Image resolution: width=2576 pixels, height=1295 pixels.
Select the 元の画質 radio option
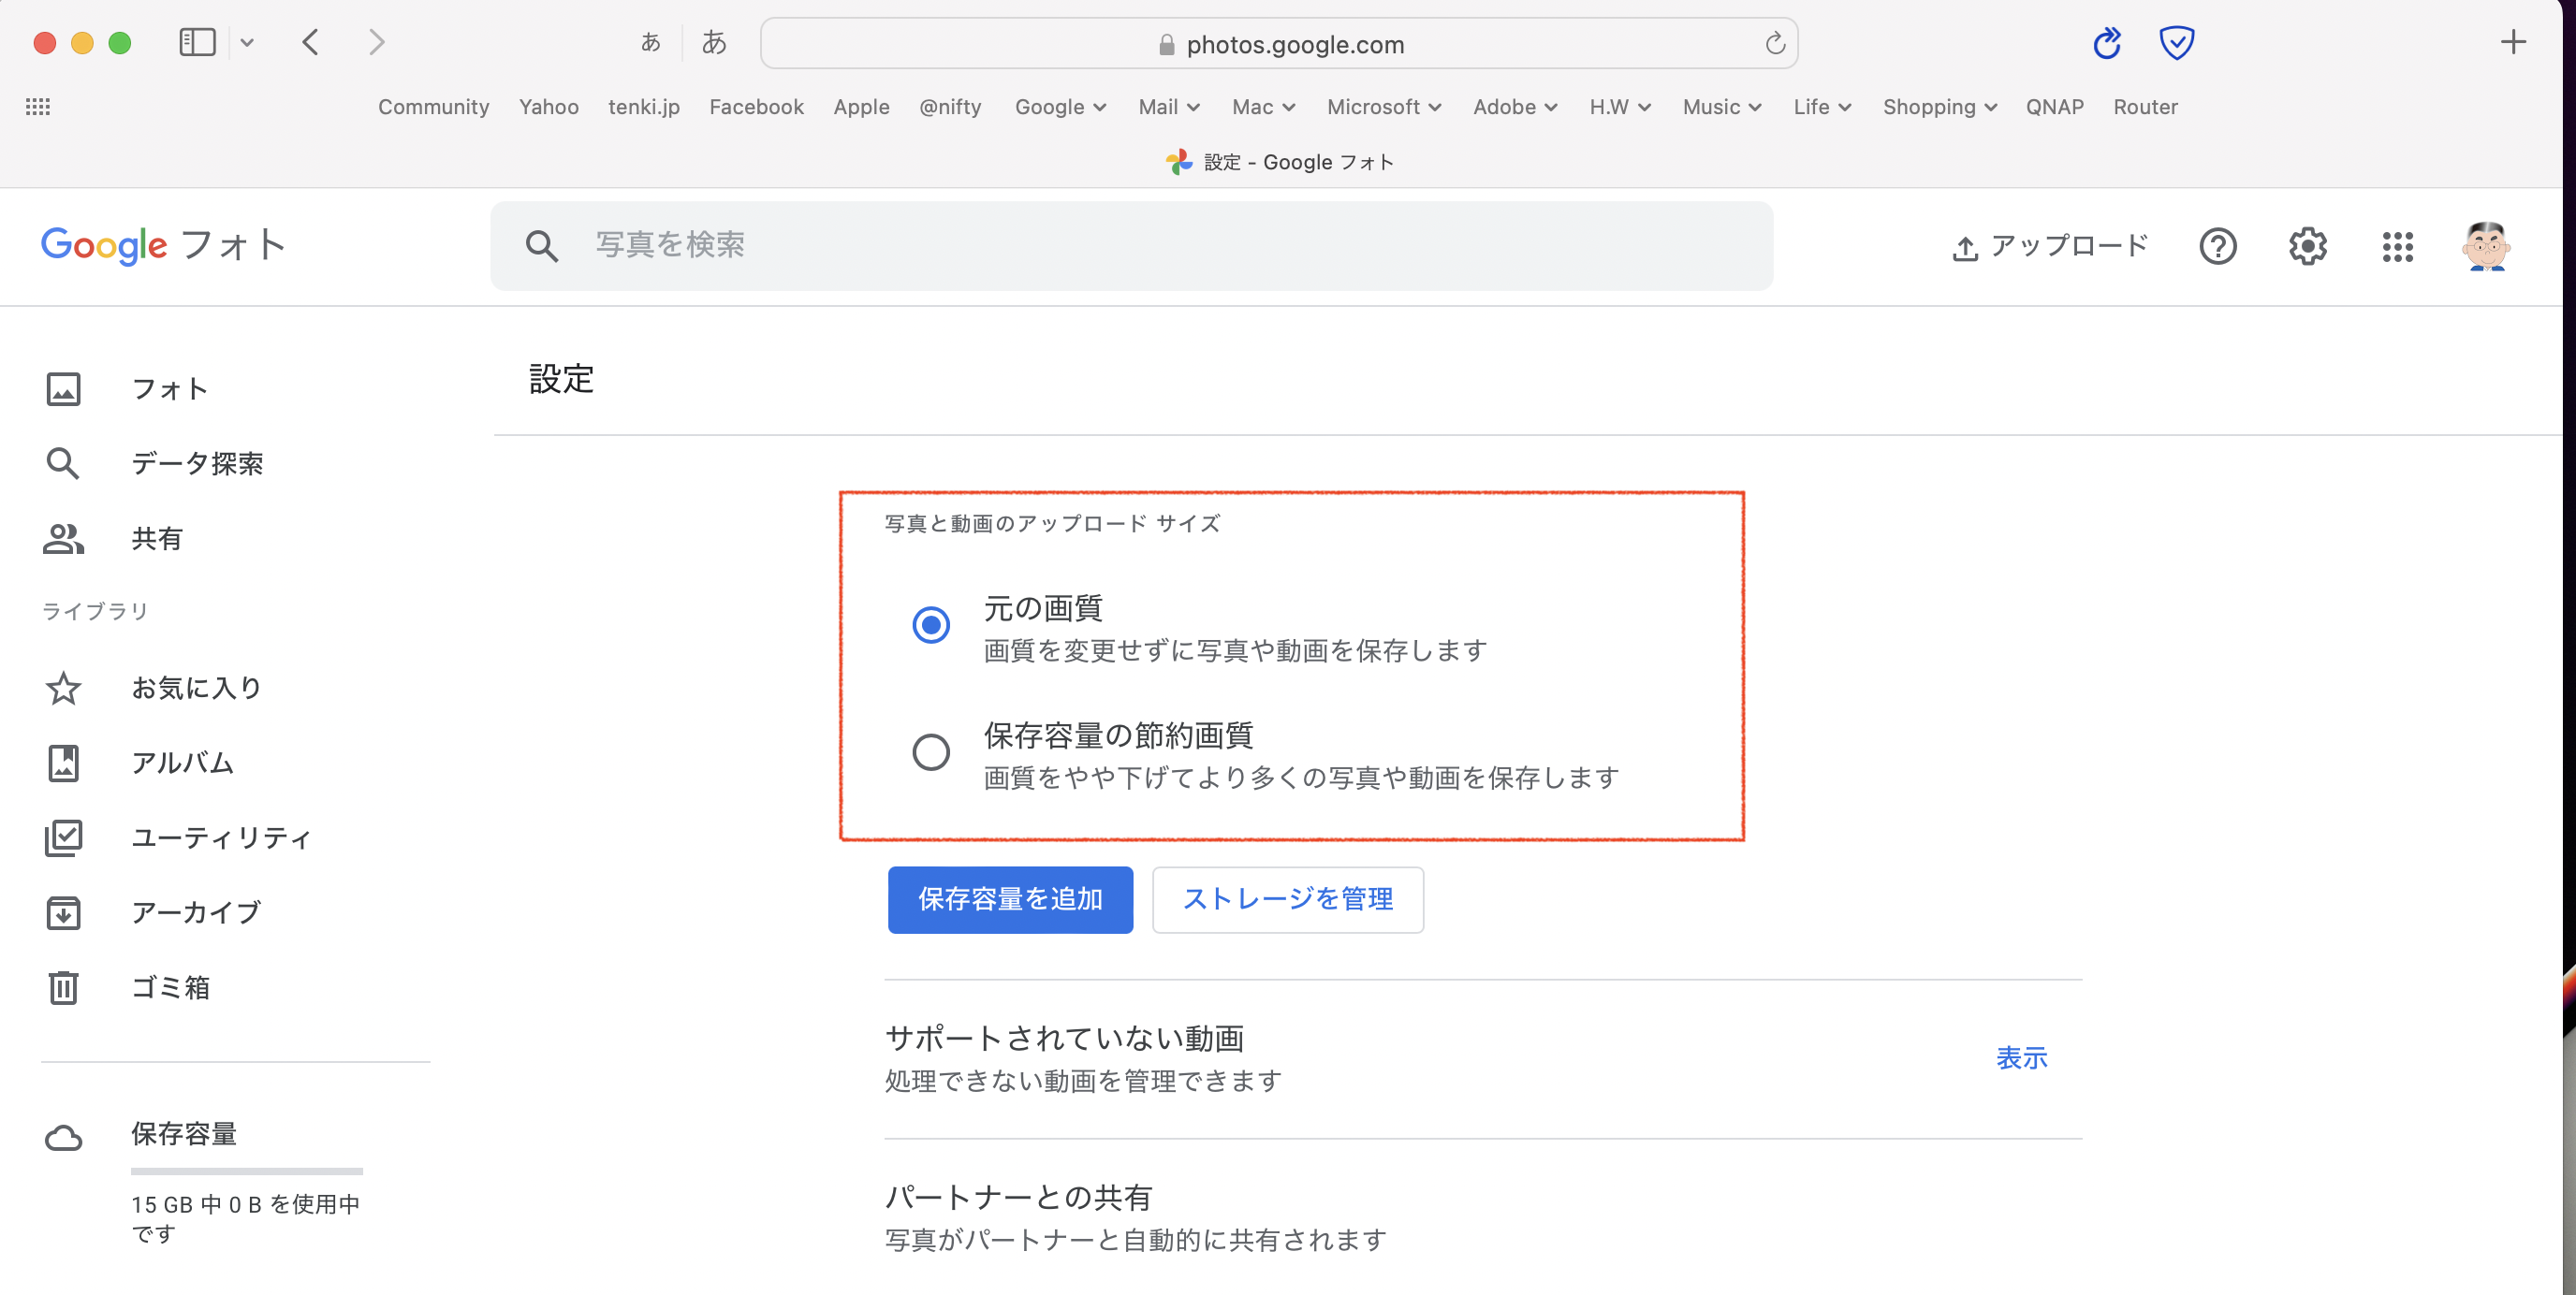[x=930, y=625]
